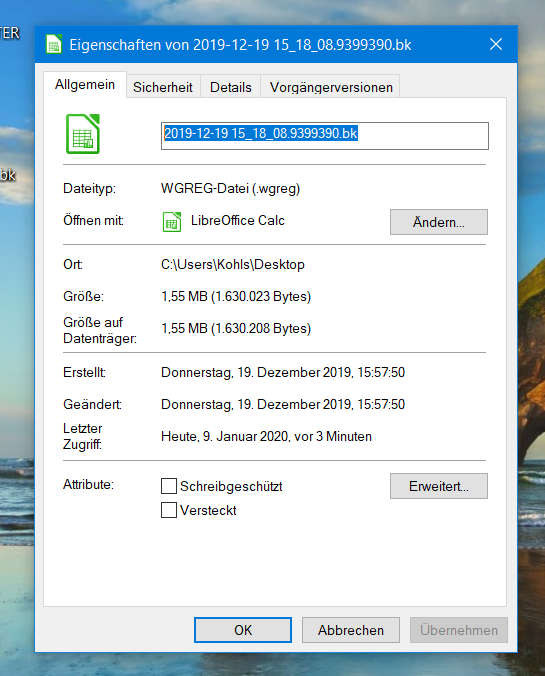Close the Eigenschaften dialog with the X

tap(496, 44)
